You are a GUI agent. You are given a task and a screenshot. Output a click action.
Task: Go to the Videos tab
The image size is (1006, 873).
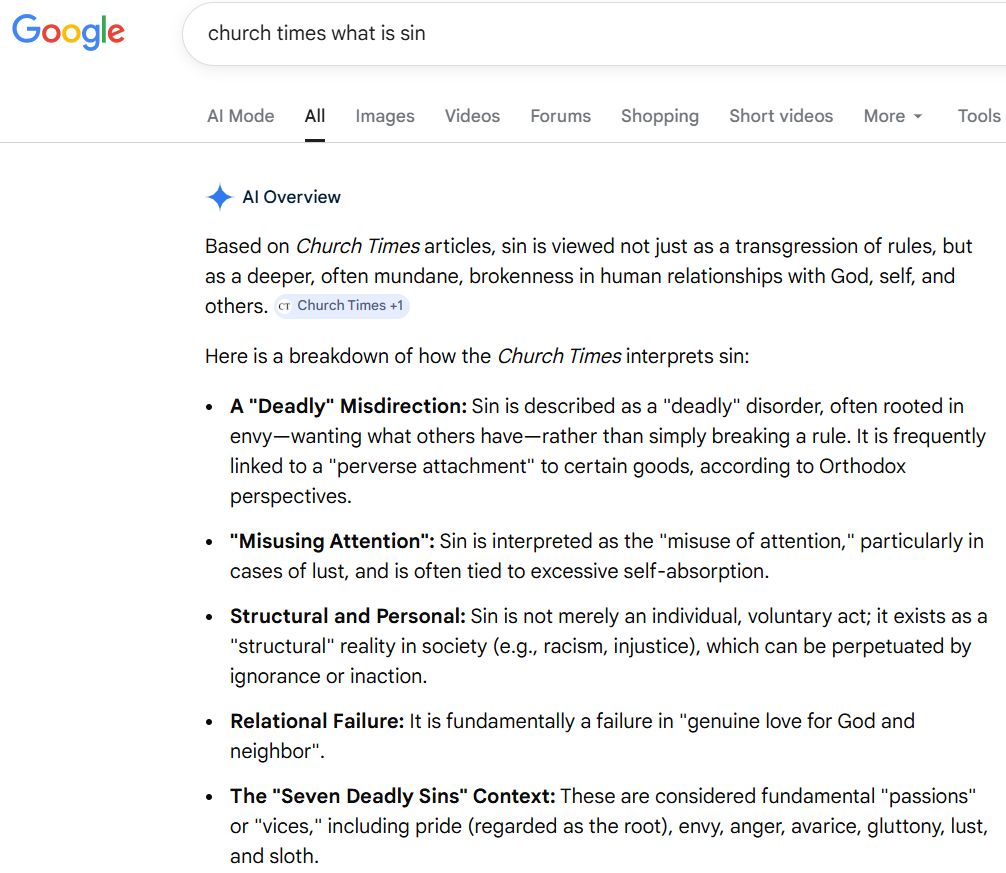pyautogui.click(x=472, y=116)
